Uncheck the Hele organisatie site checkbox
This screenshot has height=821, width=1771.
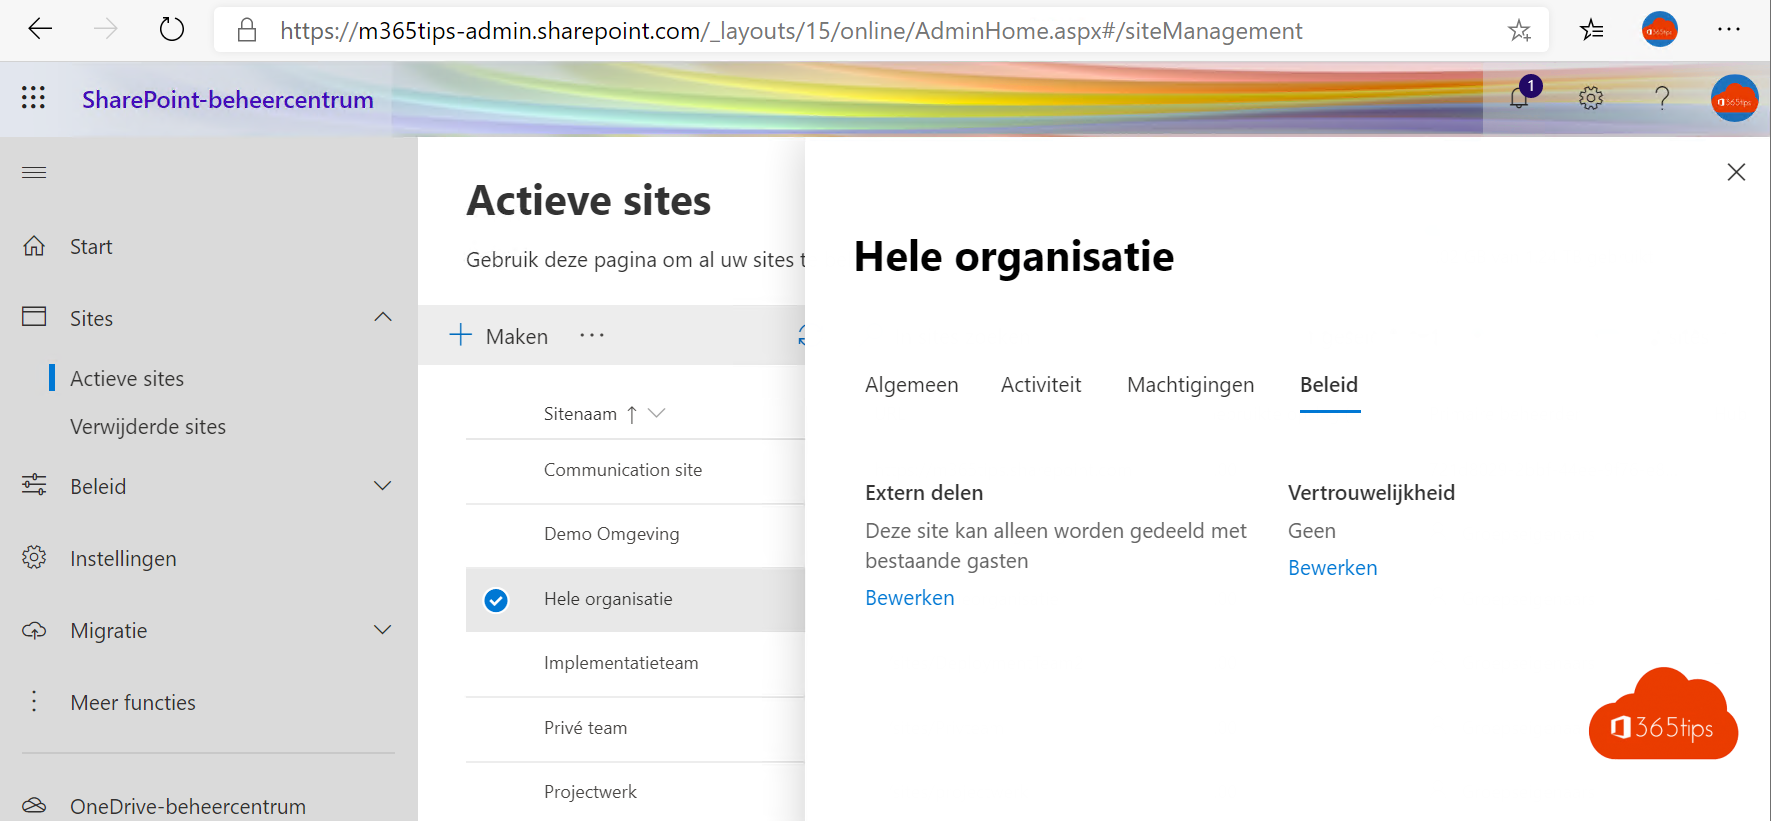click(496, 600)
